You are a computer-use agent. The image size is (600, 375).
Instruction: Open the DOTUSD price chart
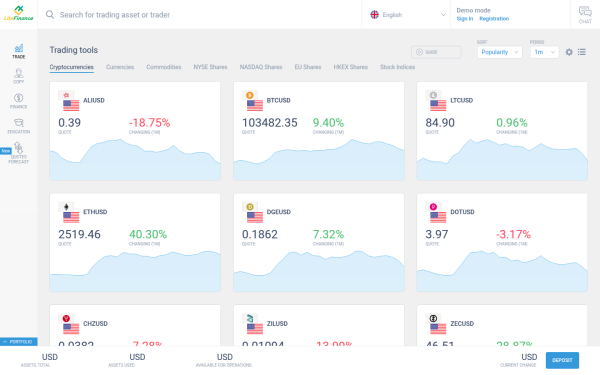tap(502, 271)
